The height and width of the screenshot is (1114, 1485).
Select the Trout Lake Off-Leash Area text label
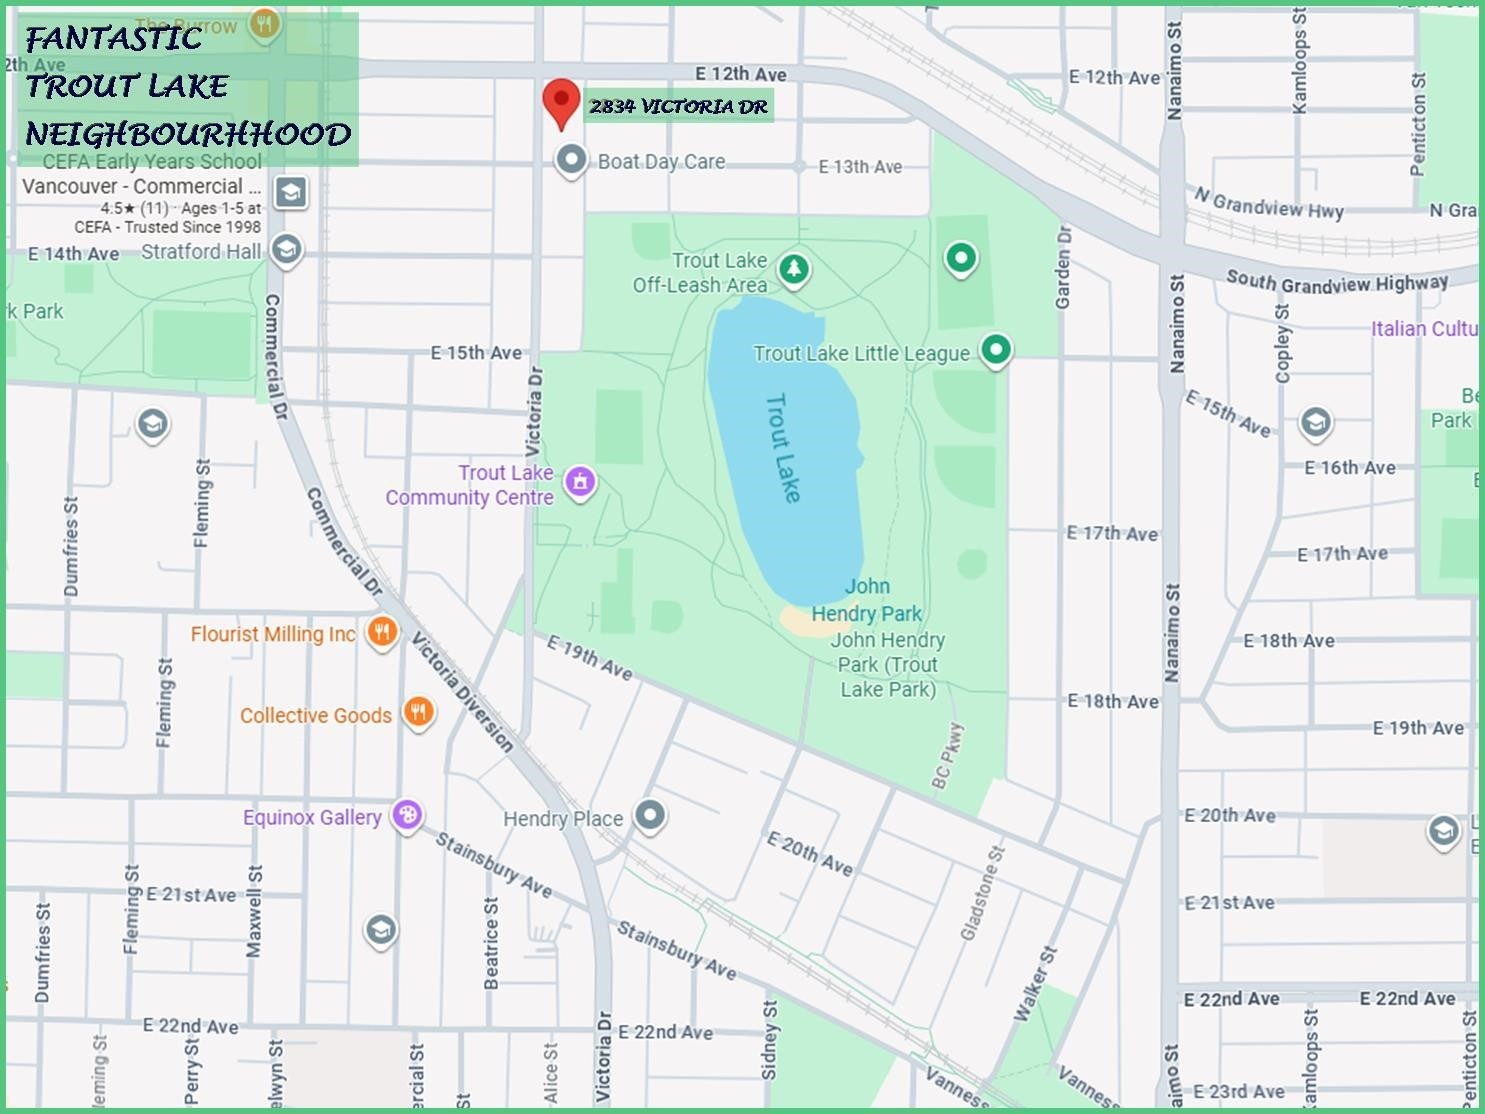[x=700, y=272]
